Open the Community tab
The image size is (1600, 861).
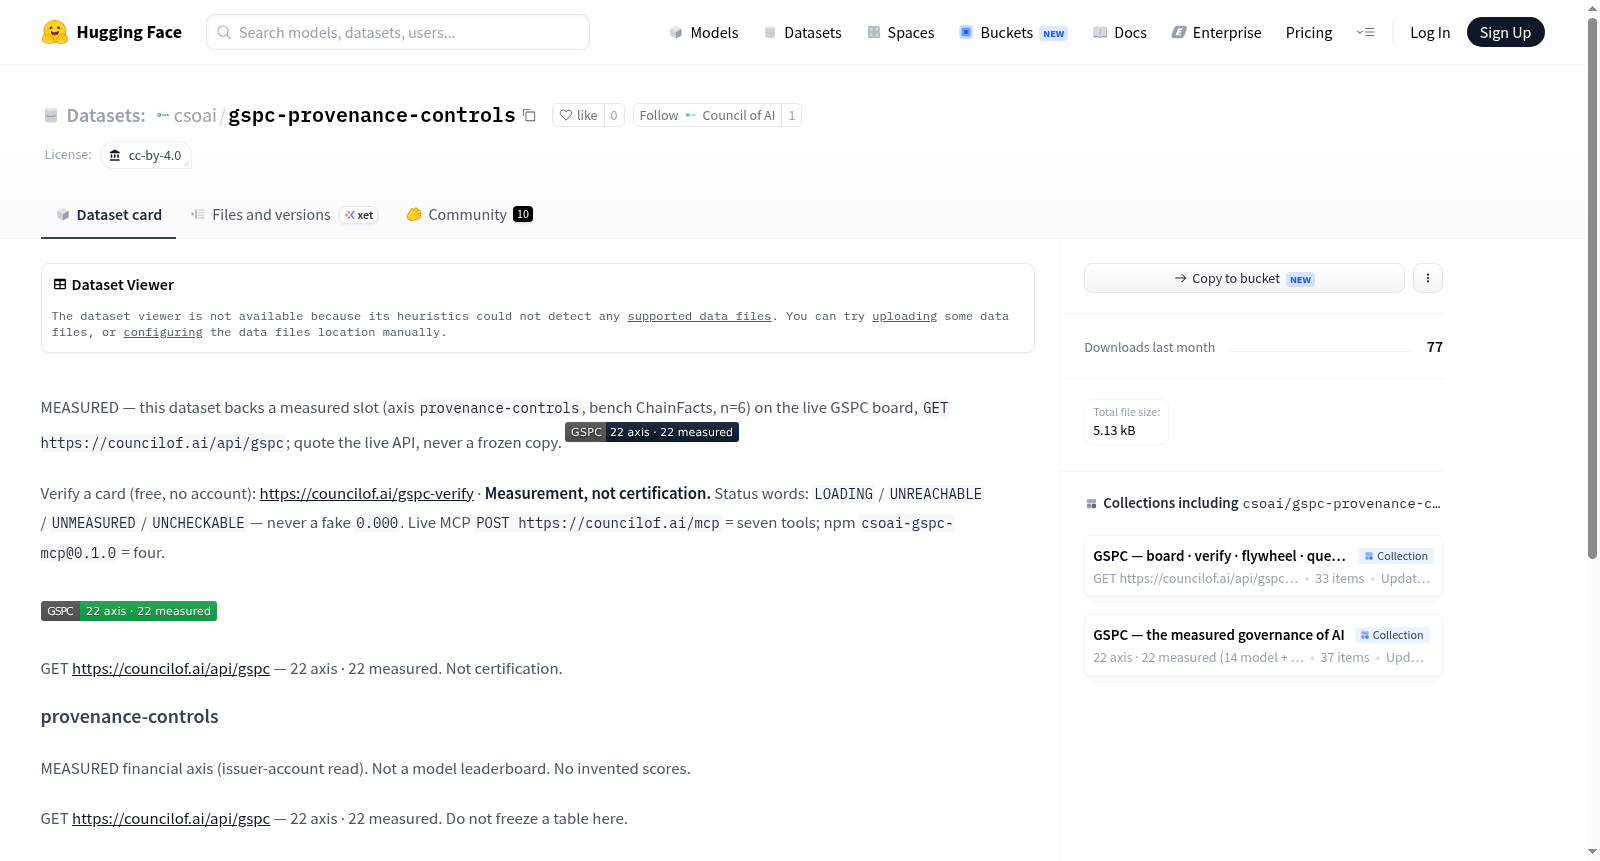(x=469, y=215)
